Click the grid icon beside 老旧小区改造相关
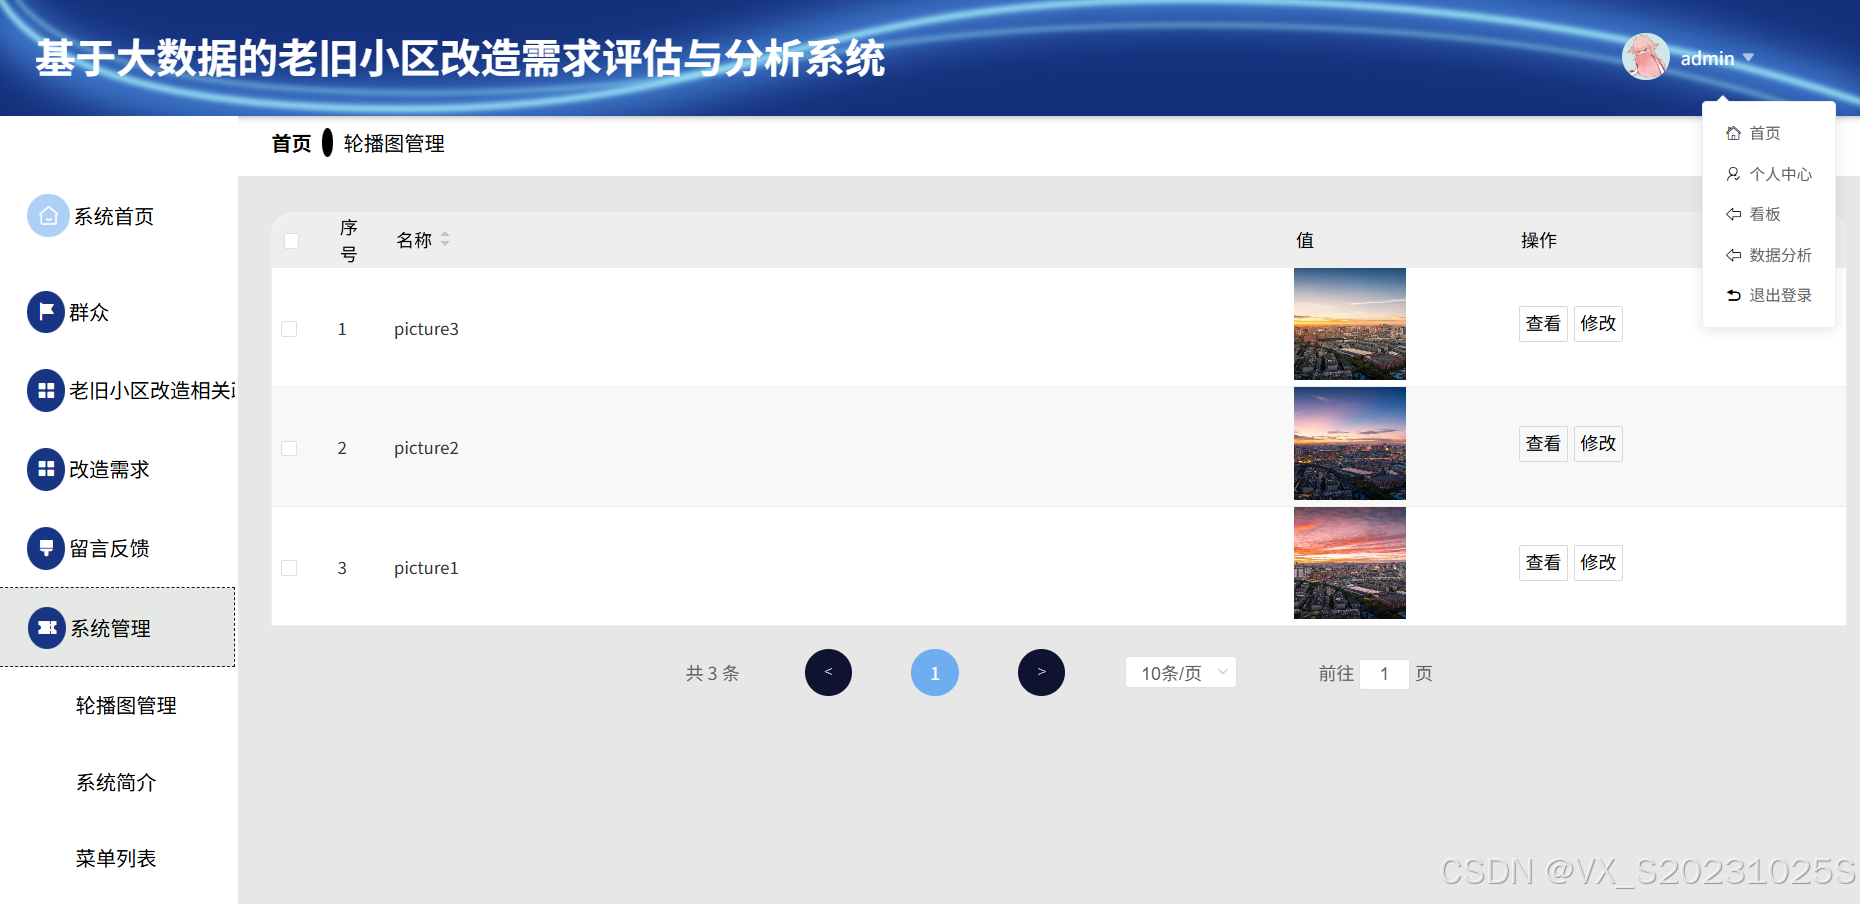 [x=46, y=391]
